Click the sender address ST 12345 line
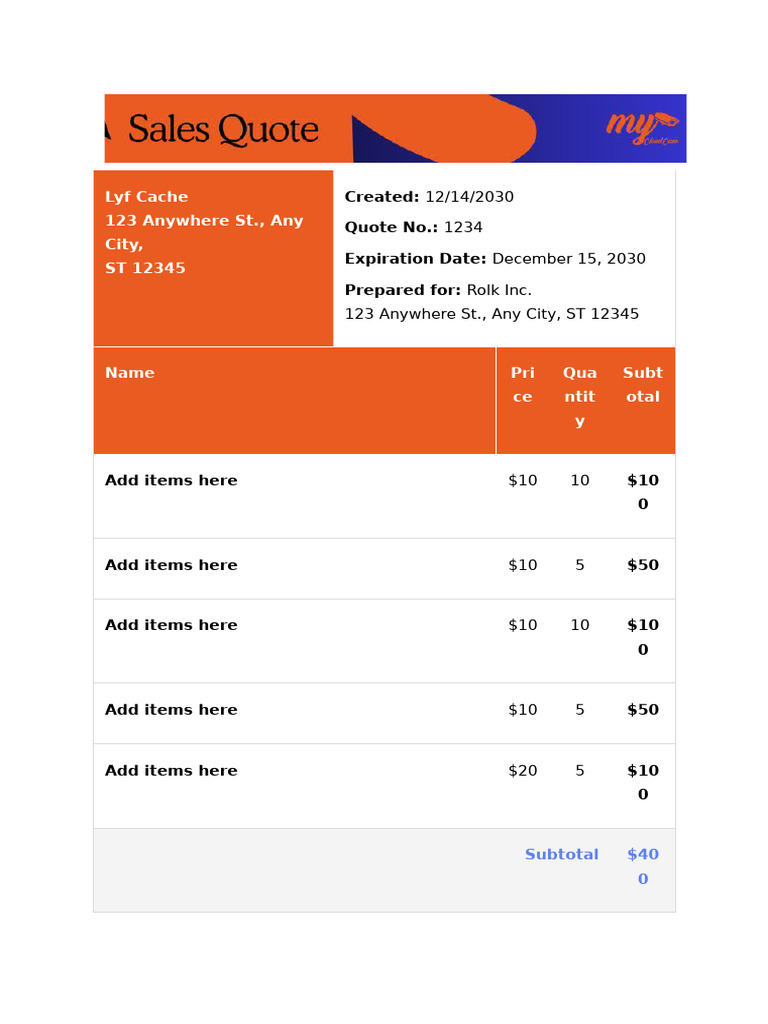Image resolution: width=768 pixels, height=1024 pixels. point(145,268)
